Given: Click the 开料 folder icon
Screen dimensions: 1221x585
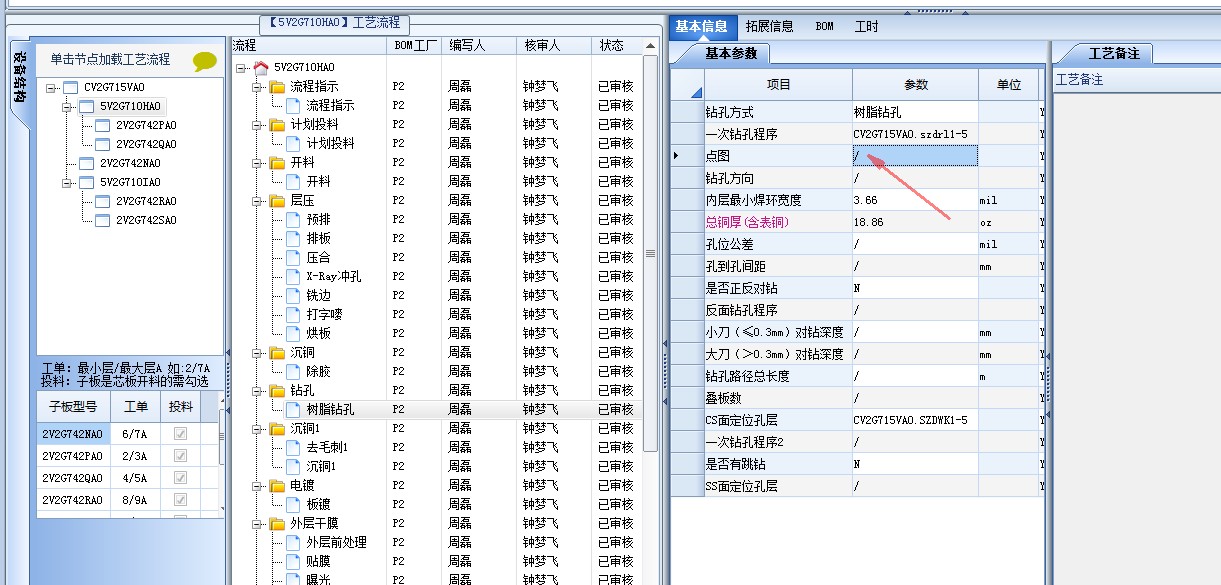Looking at the screenshot, I should 277,162.
